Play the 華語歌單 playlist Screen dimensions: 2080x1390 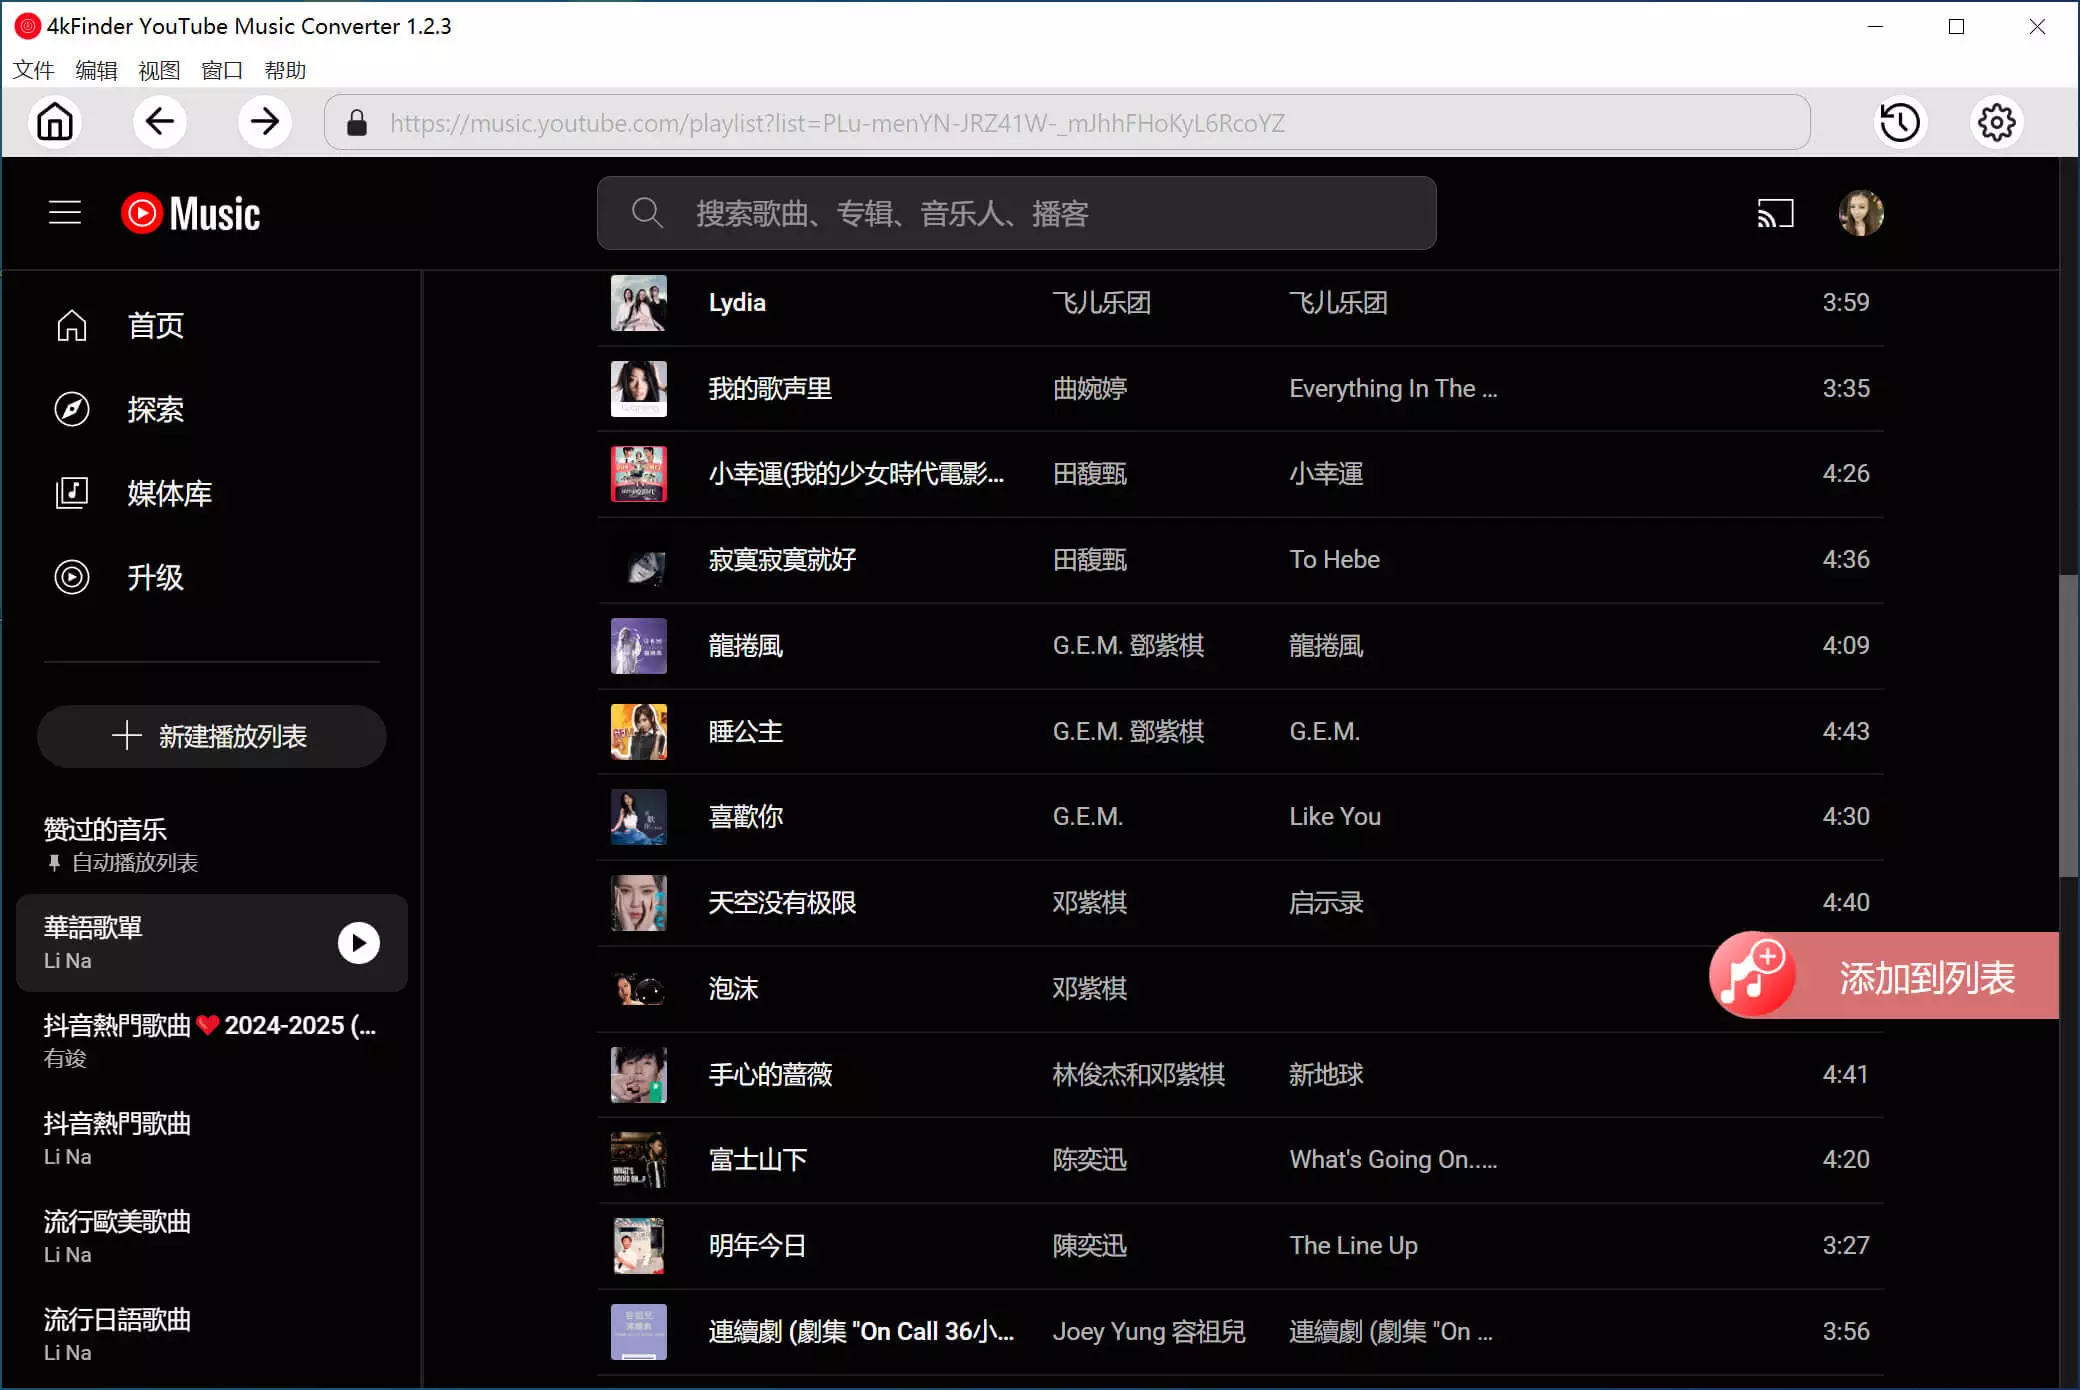tap(359, 943)
